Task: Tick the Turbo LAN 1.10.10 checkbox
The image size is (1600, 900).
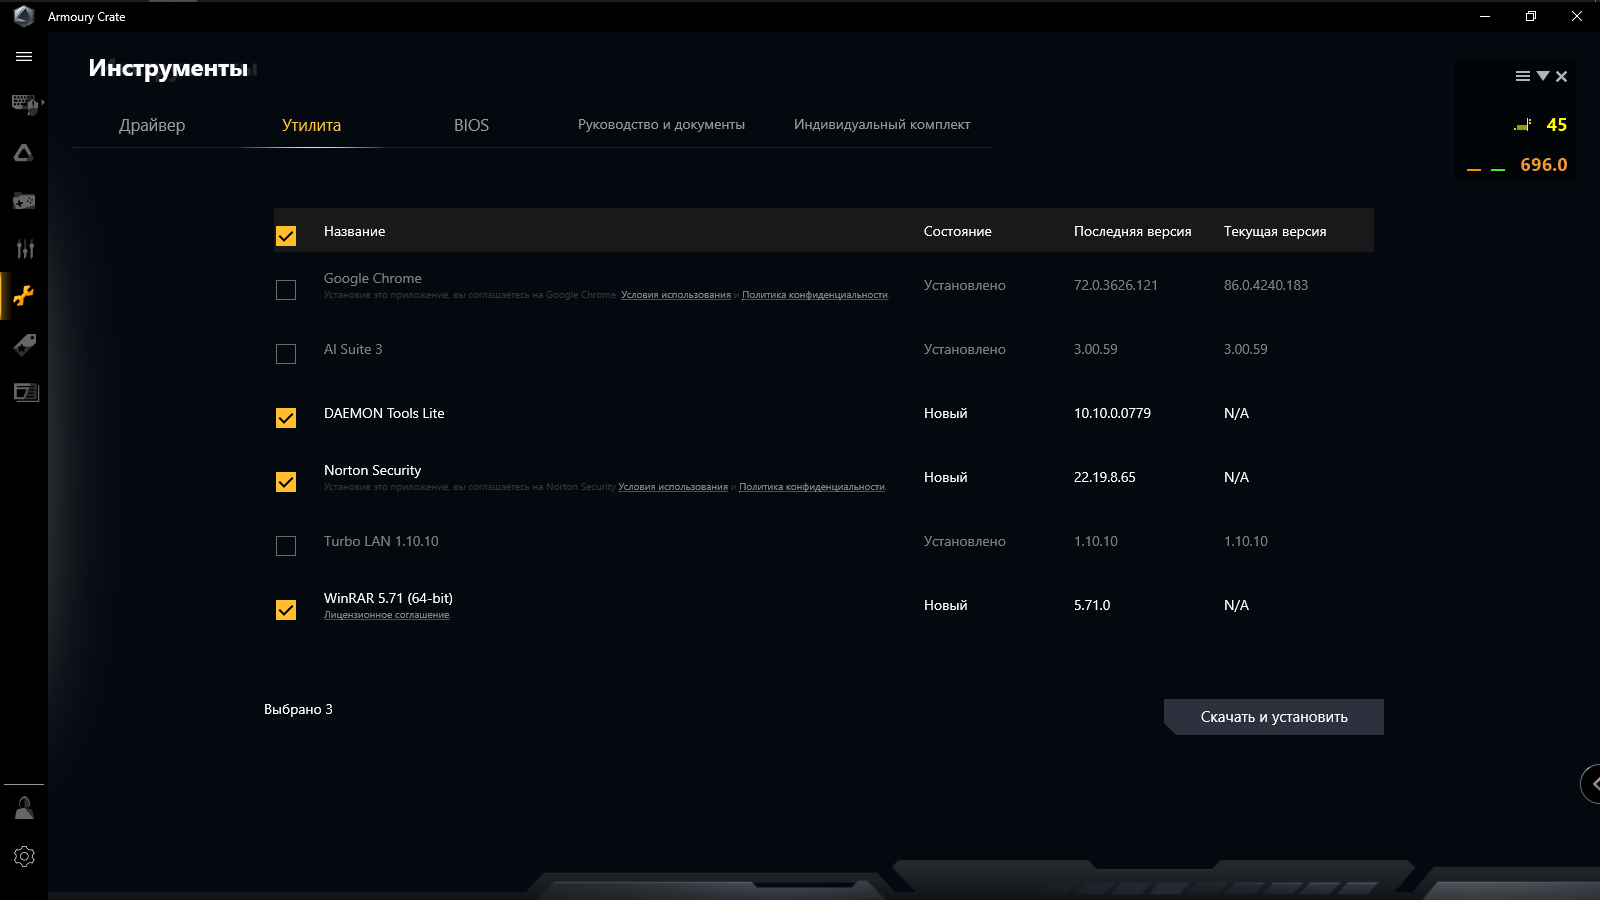Action: point(286,546)
